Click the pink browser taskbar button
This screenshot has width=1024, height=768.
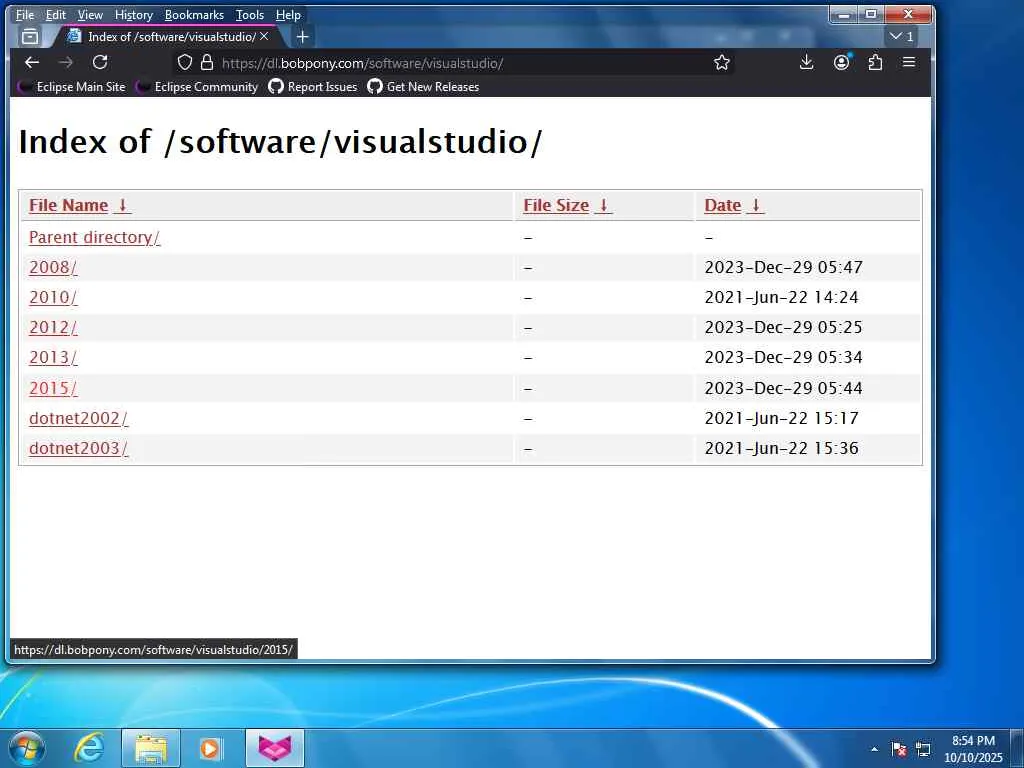click(275, 748)
